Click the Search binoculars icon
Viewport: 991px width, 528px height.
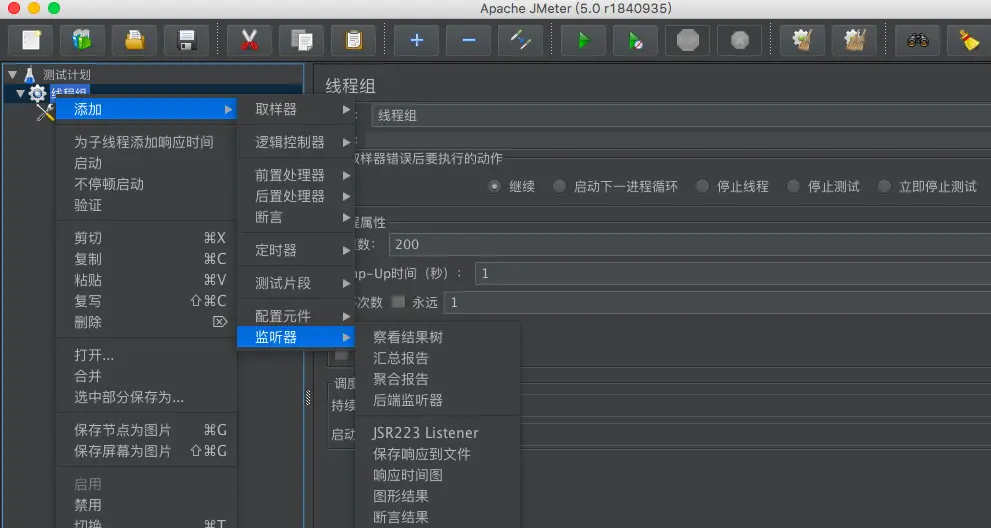(918, 40)
